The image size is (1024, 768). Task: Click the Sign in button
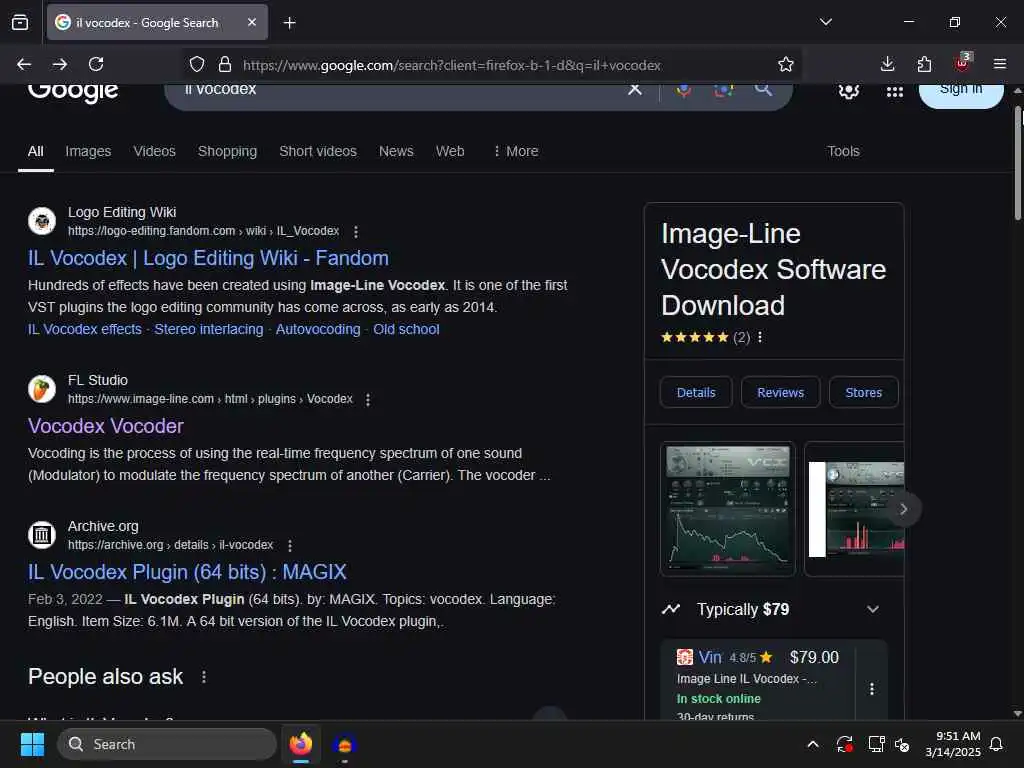961,93
